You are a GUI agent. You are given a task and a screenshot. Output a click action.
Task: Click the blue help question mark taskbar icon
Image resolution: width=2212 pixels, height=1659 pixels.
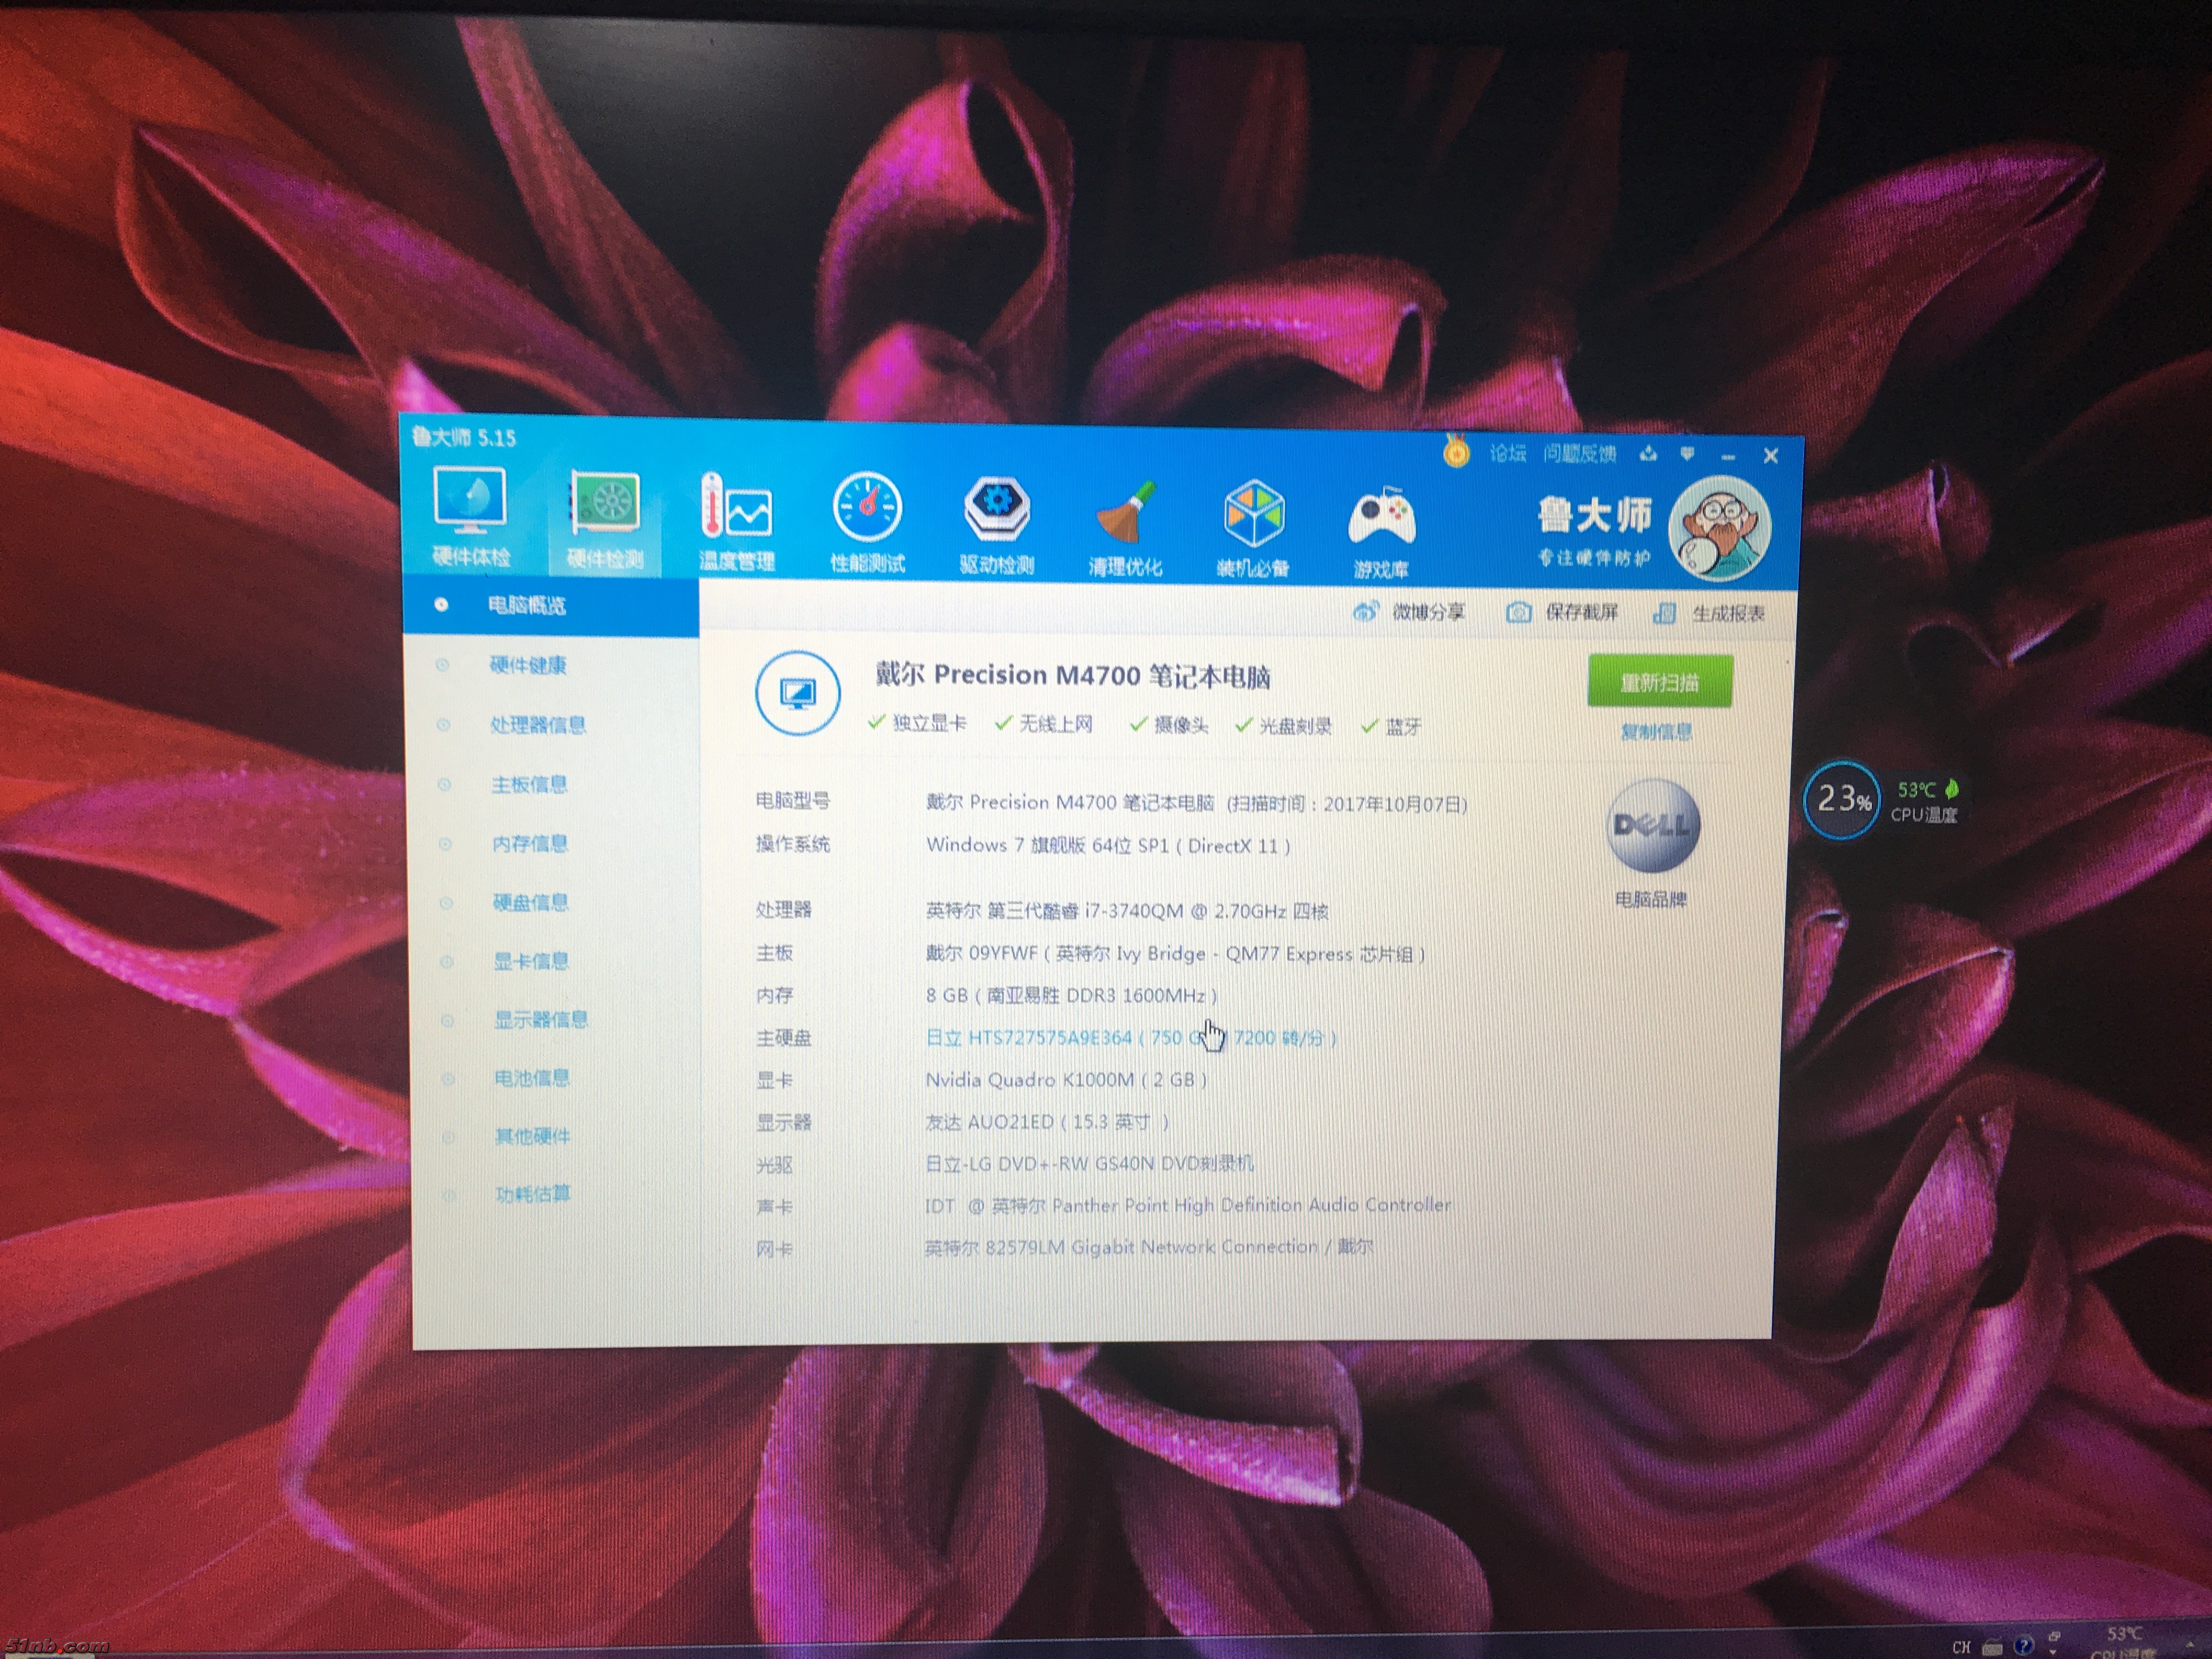coord(2024,1645)
